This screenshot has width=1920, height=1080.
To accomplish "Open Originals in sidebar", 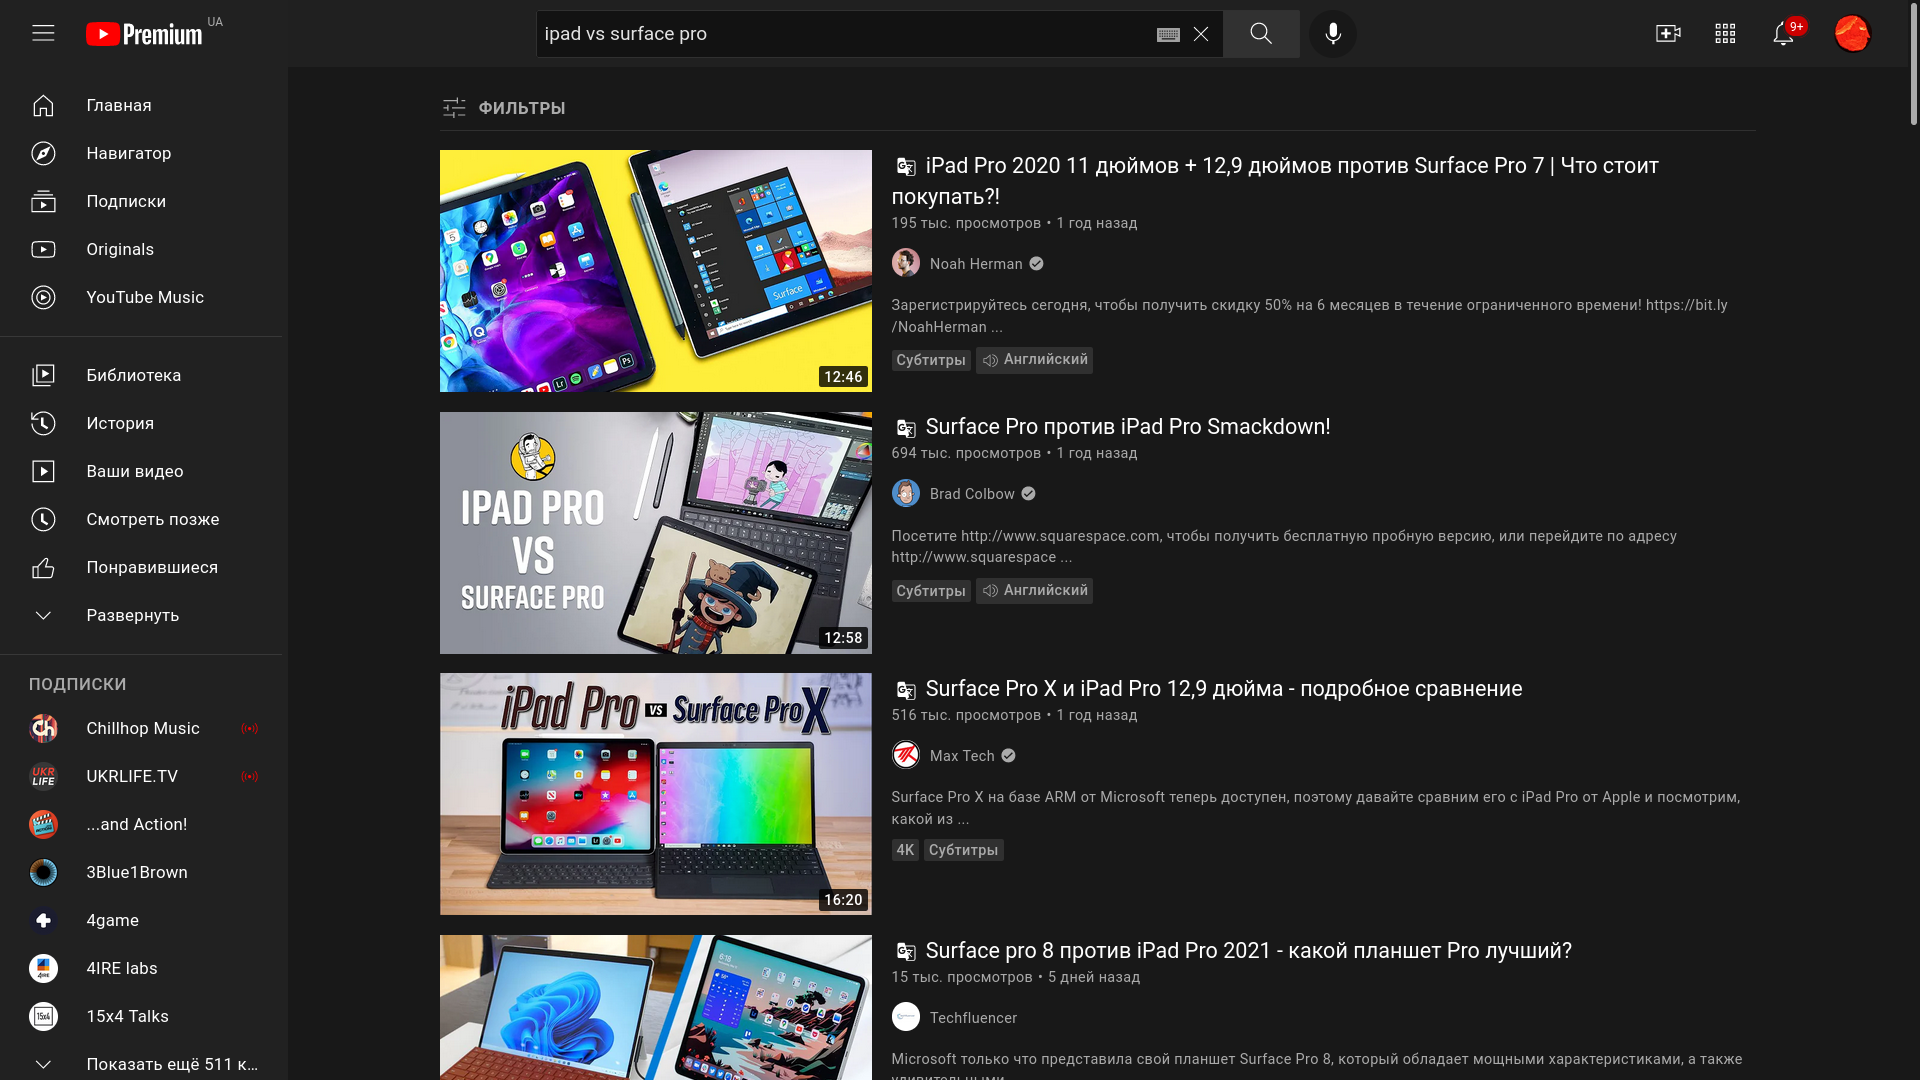I will tap(141, 249).
